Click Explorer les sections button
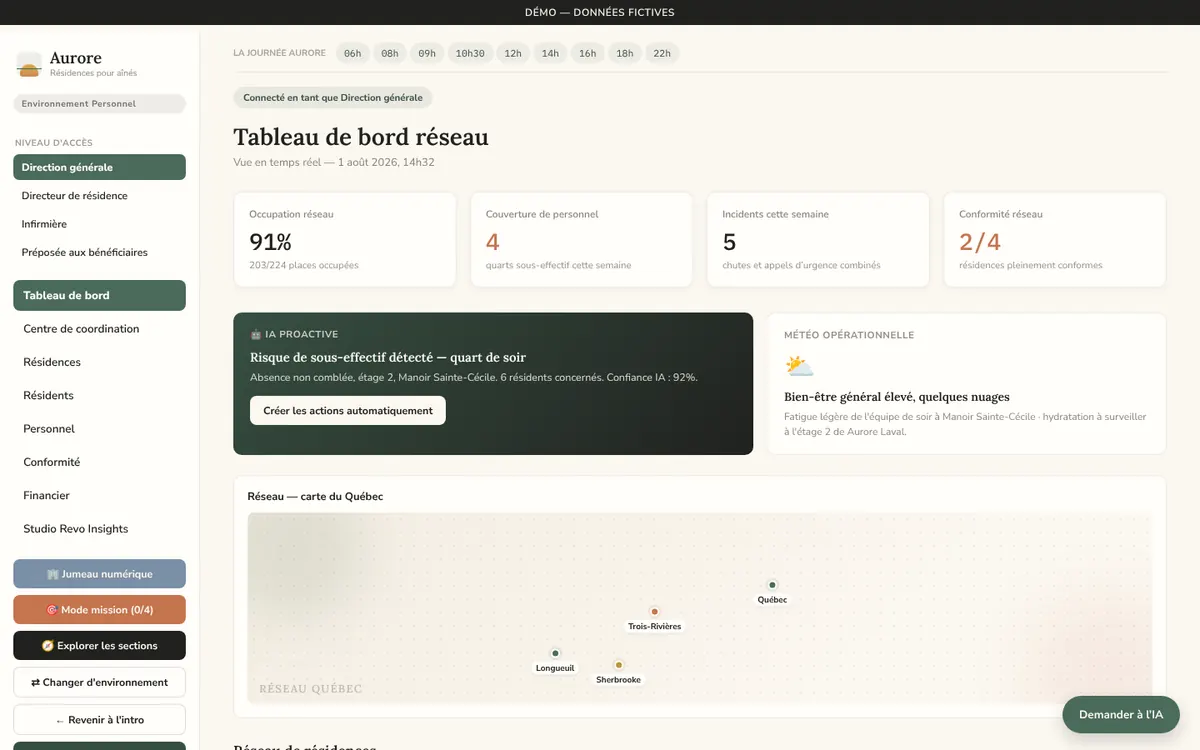The height and width of the screenshot is (750, 1200). tap(99, 646)
